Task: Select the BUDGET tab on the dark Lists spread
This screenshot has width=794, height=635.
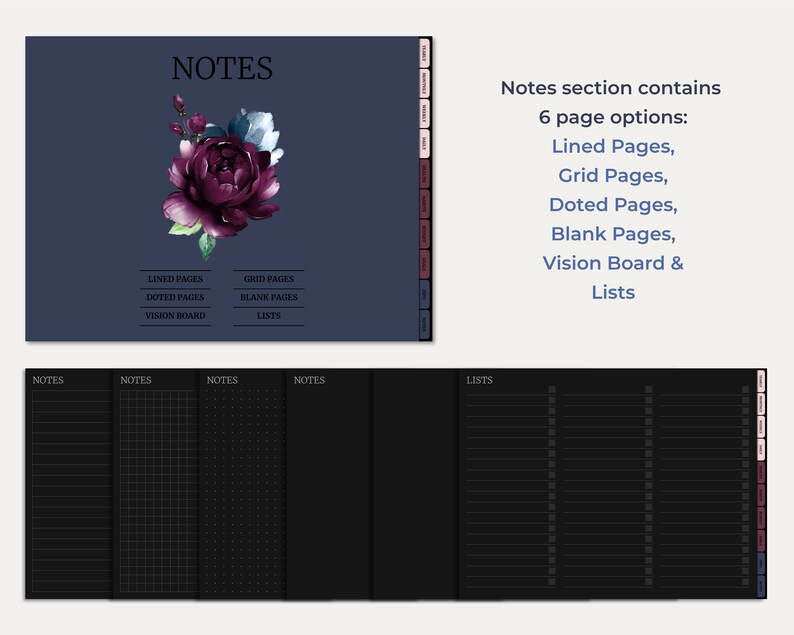Action: [x=761, y=518]
